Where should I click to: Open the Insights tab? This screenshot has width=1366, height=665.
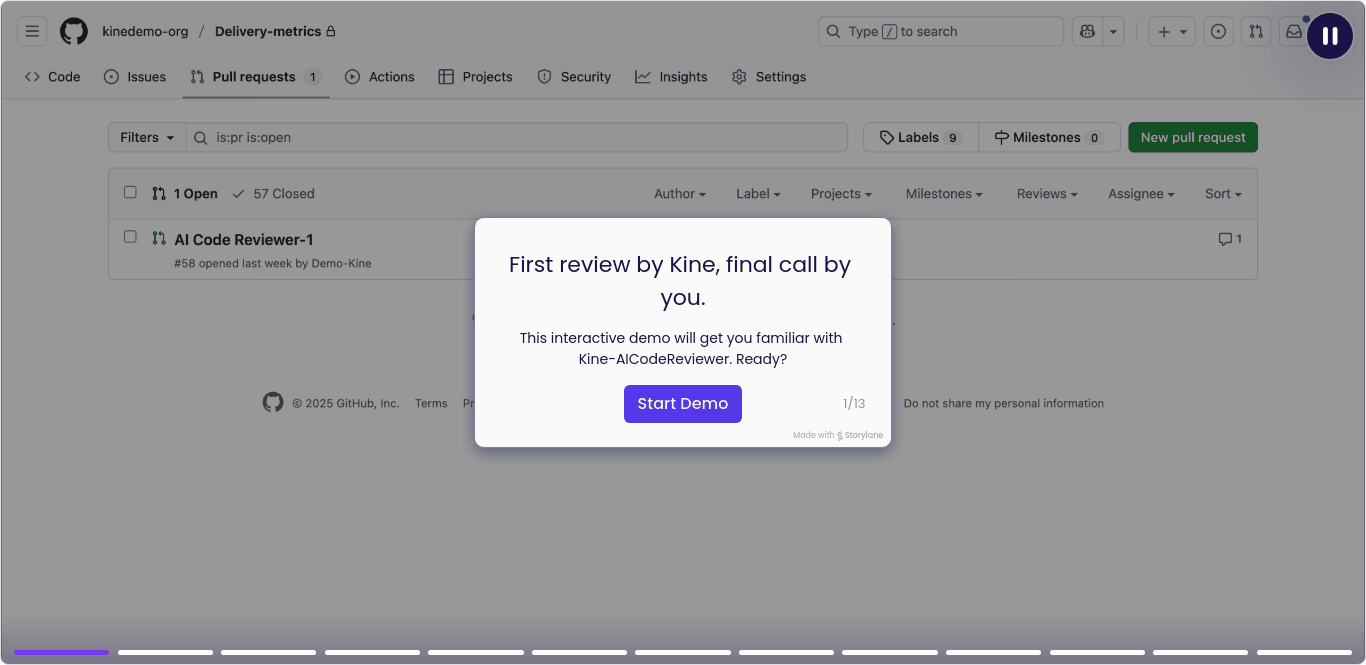point(671,76)
